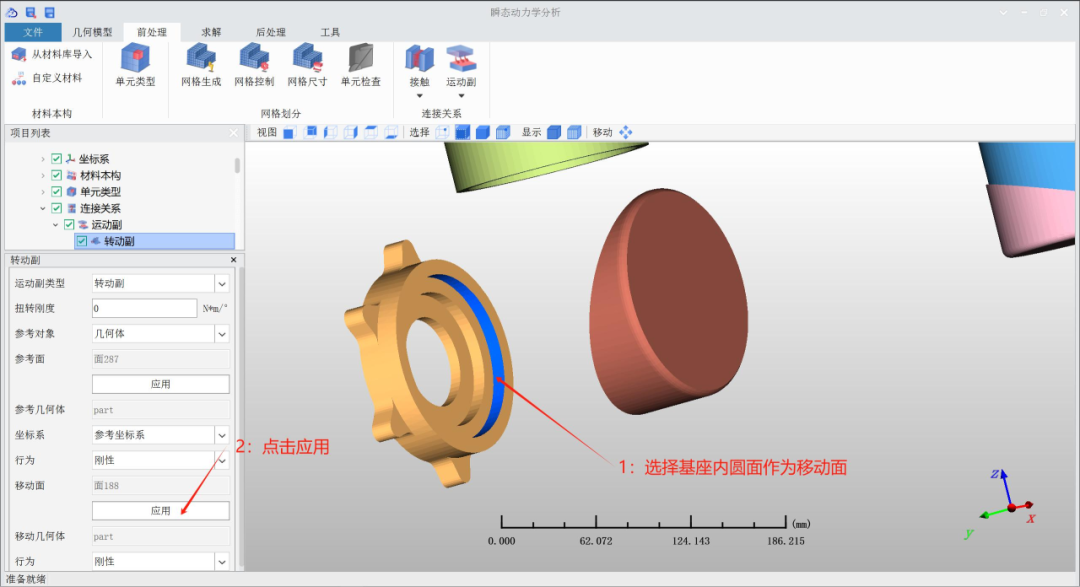
Task: Choose solid body selection mode icon
Action: 483,132
